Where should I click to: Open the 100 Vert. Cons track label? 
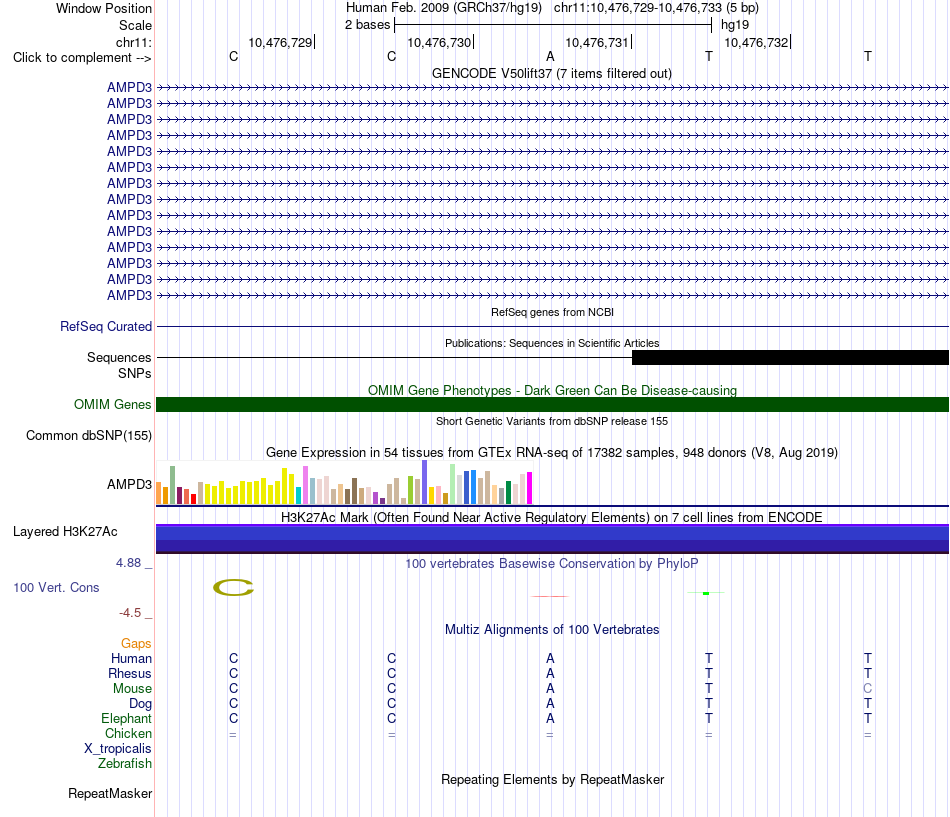click(56, 587)
